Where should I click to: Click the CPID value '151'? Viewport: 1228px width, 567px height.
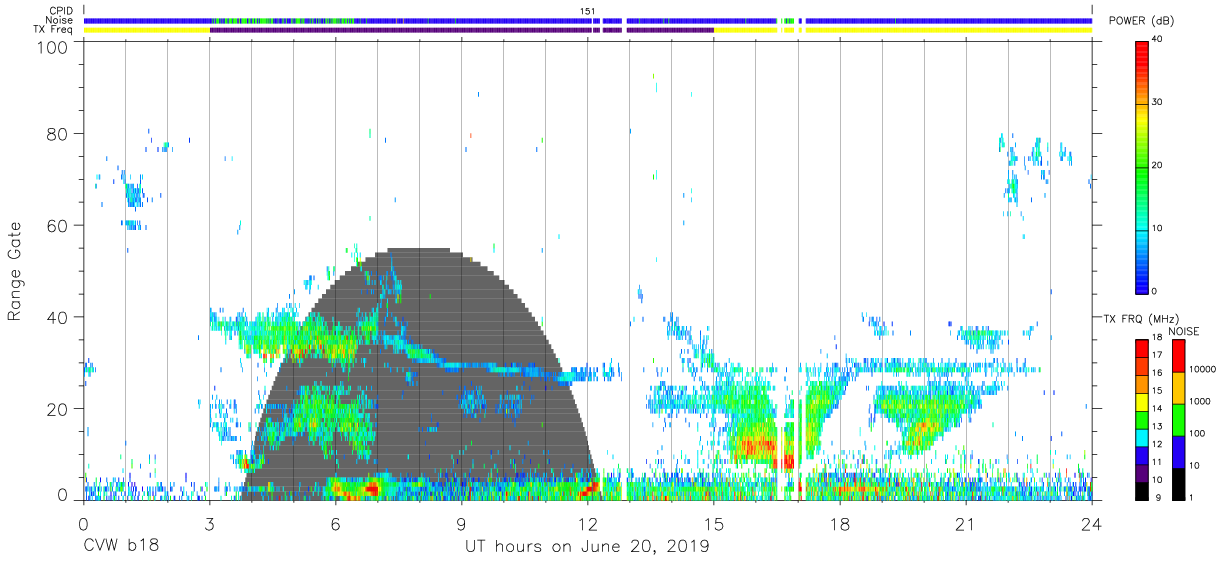588,11
